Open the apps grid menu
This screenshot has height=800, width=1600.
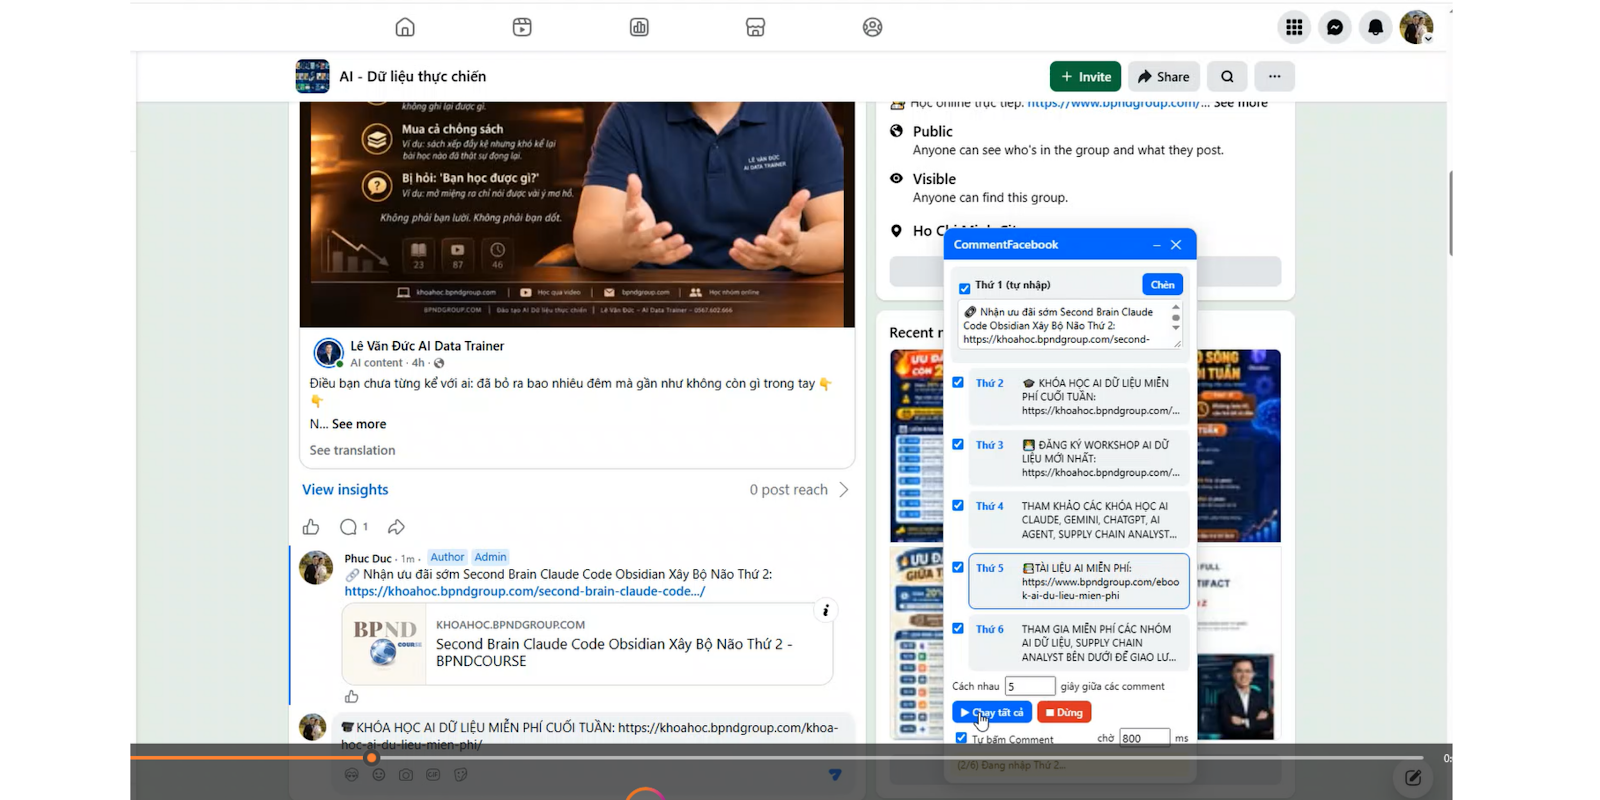click(x=1294, y=27)
